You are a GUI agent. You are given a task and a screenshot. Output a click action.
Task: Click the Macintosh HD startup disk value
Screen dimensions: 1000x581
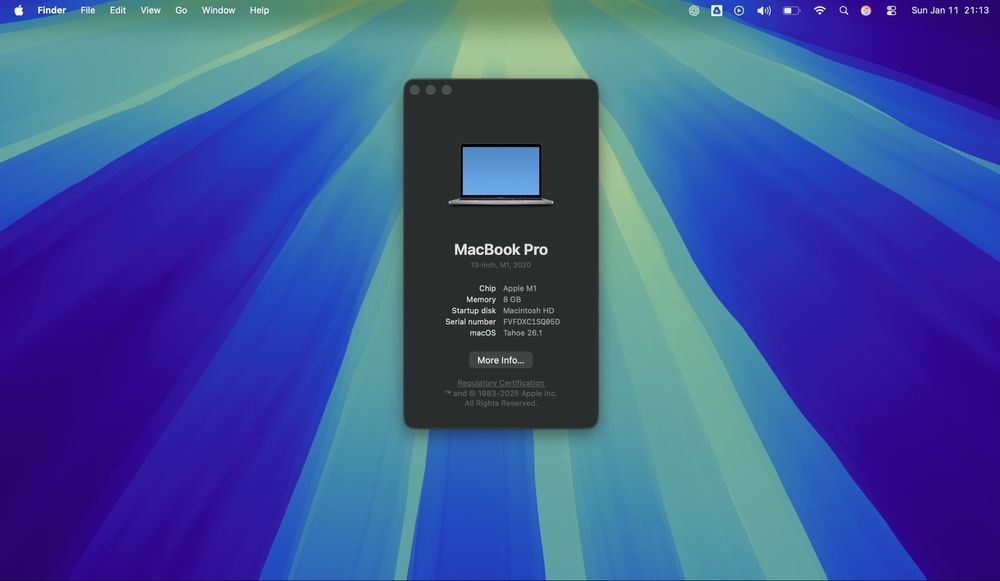click(528, 311)
